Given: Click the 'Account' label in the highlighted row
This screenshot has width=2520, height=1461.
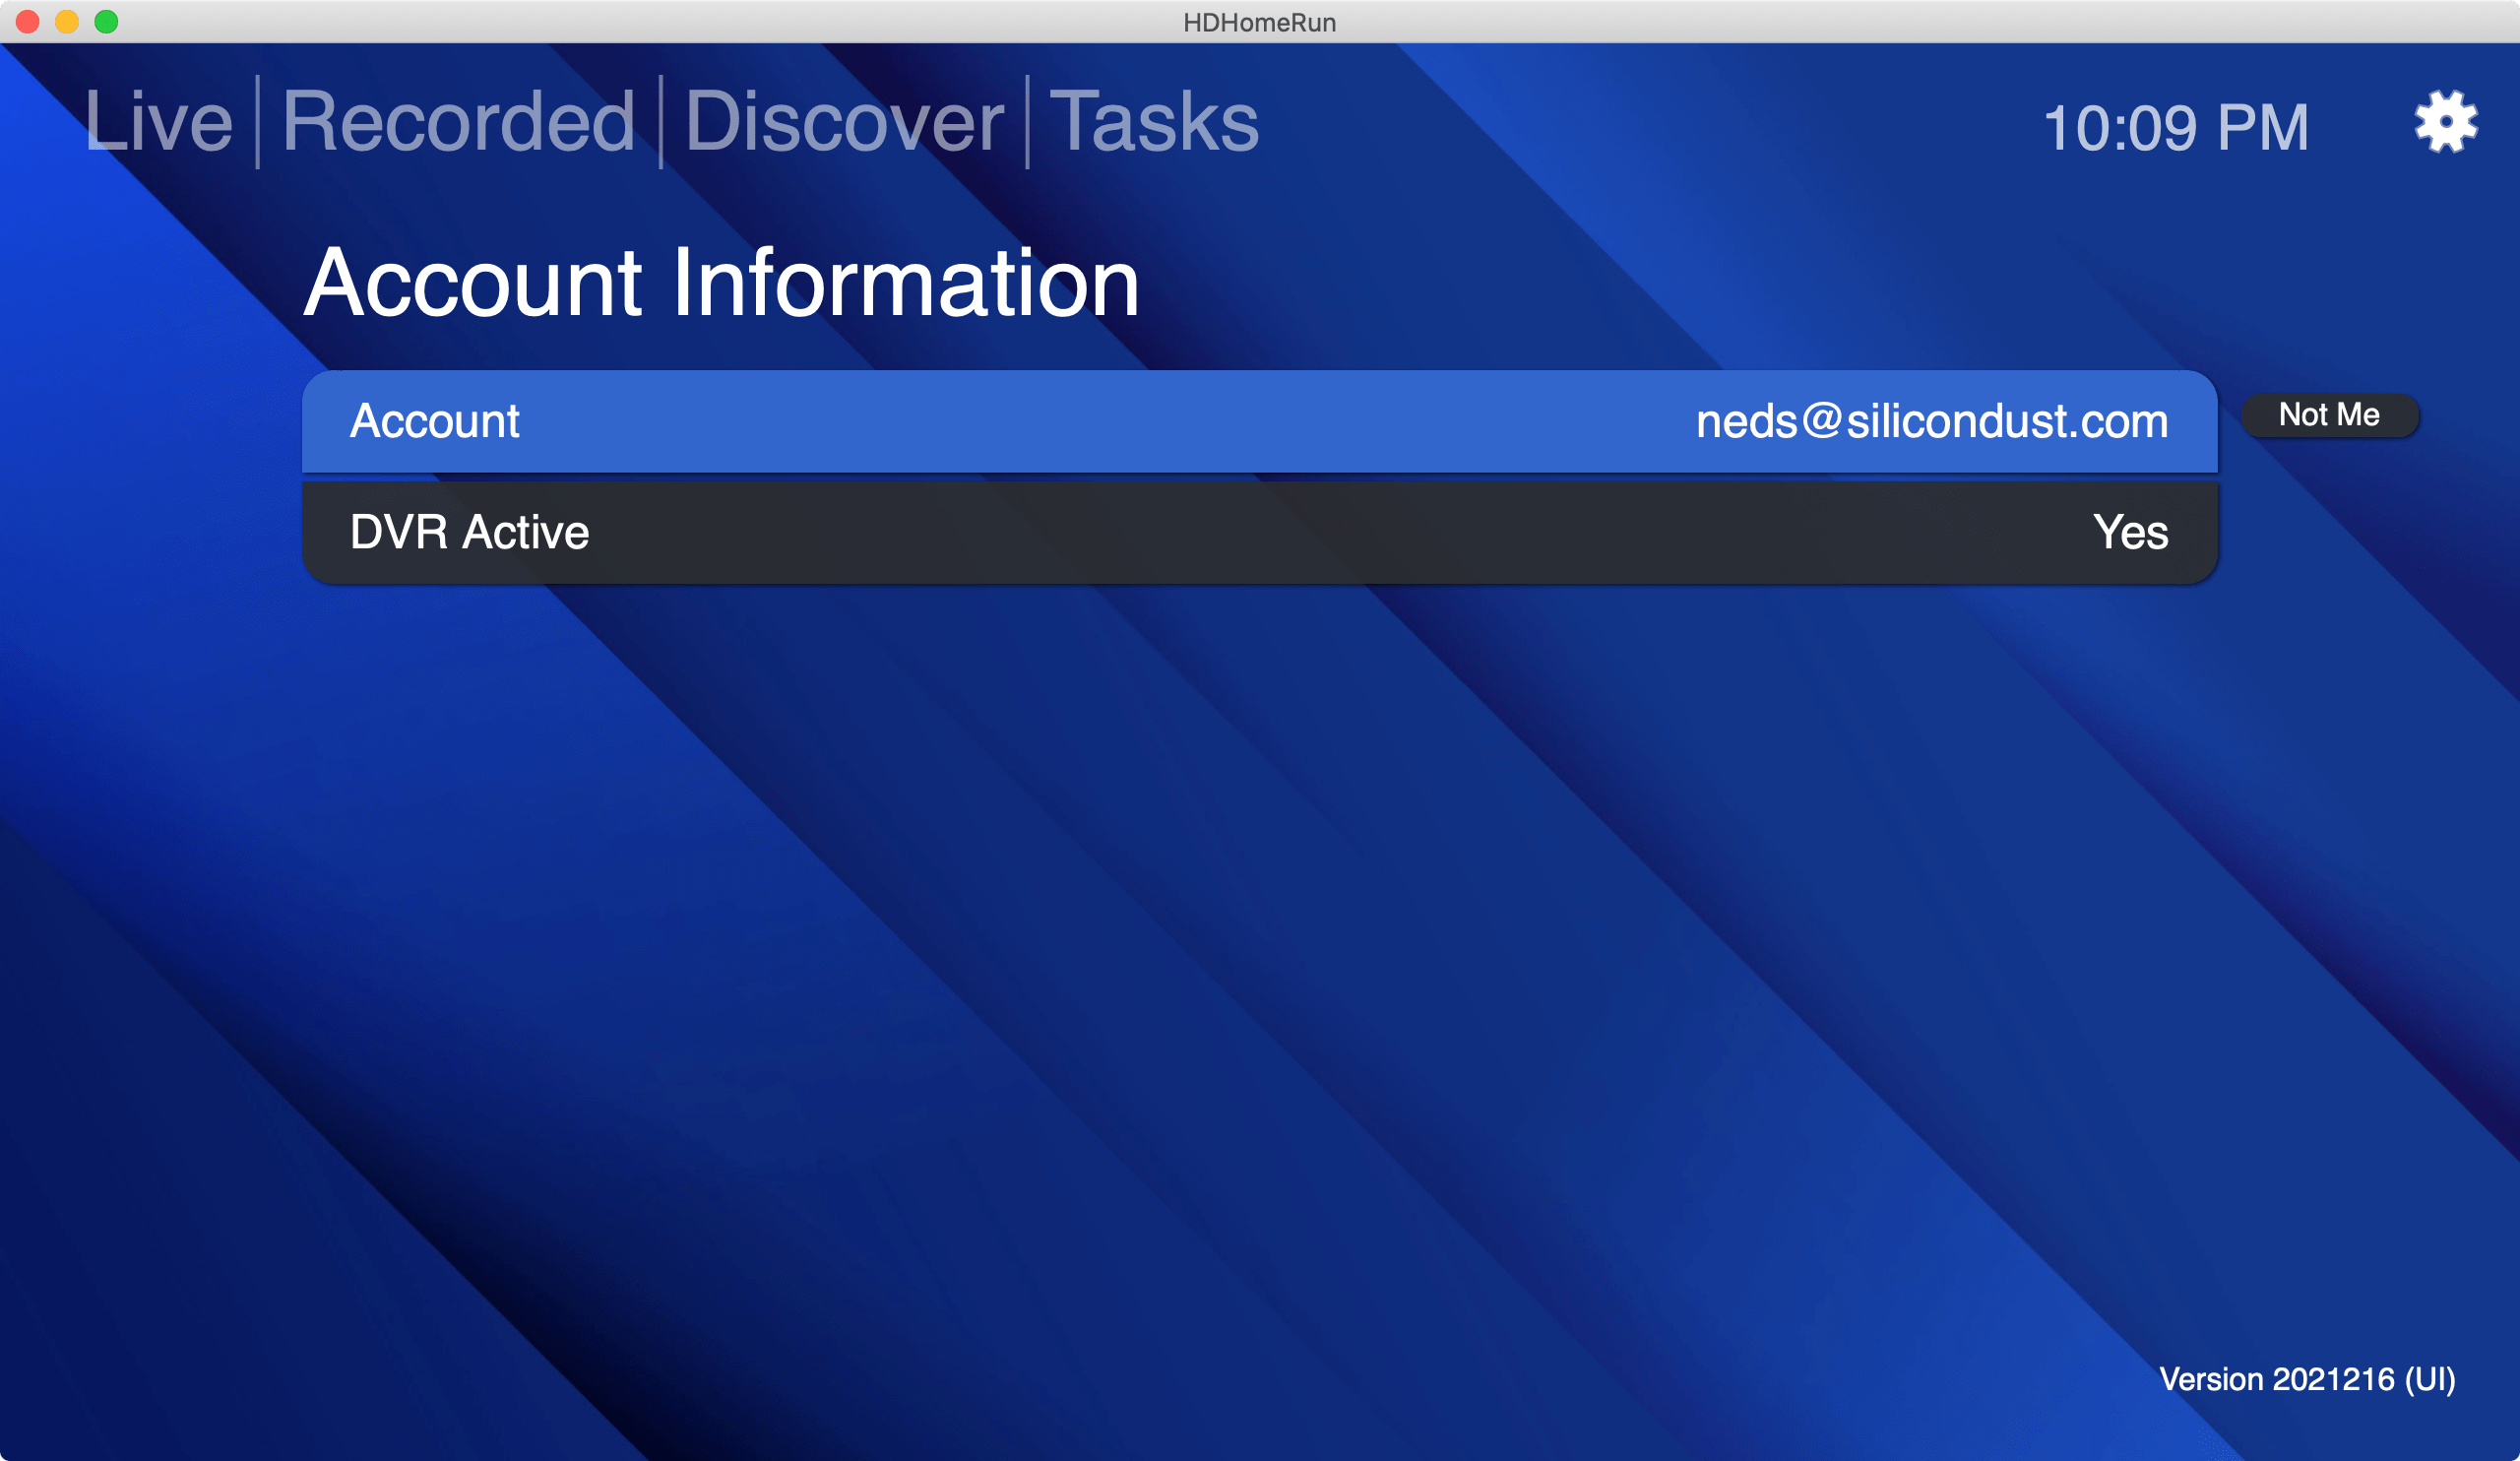Looking at the screenshot, I should (x=434, y=421).
